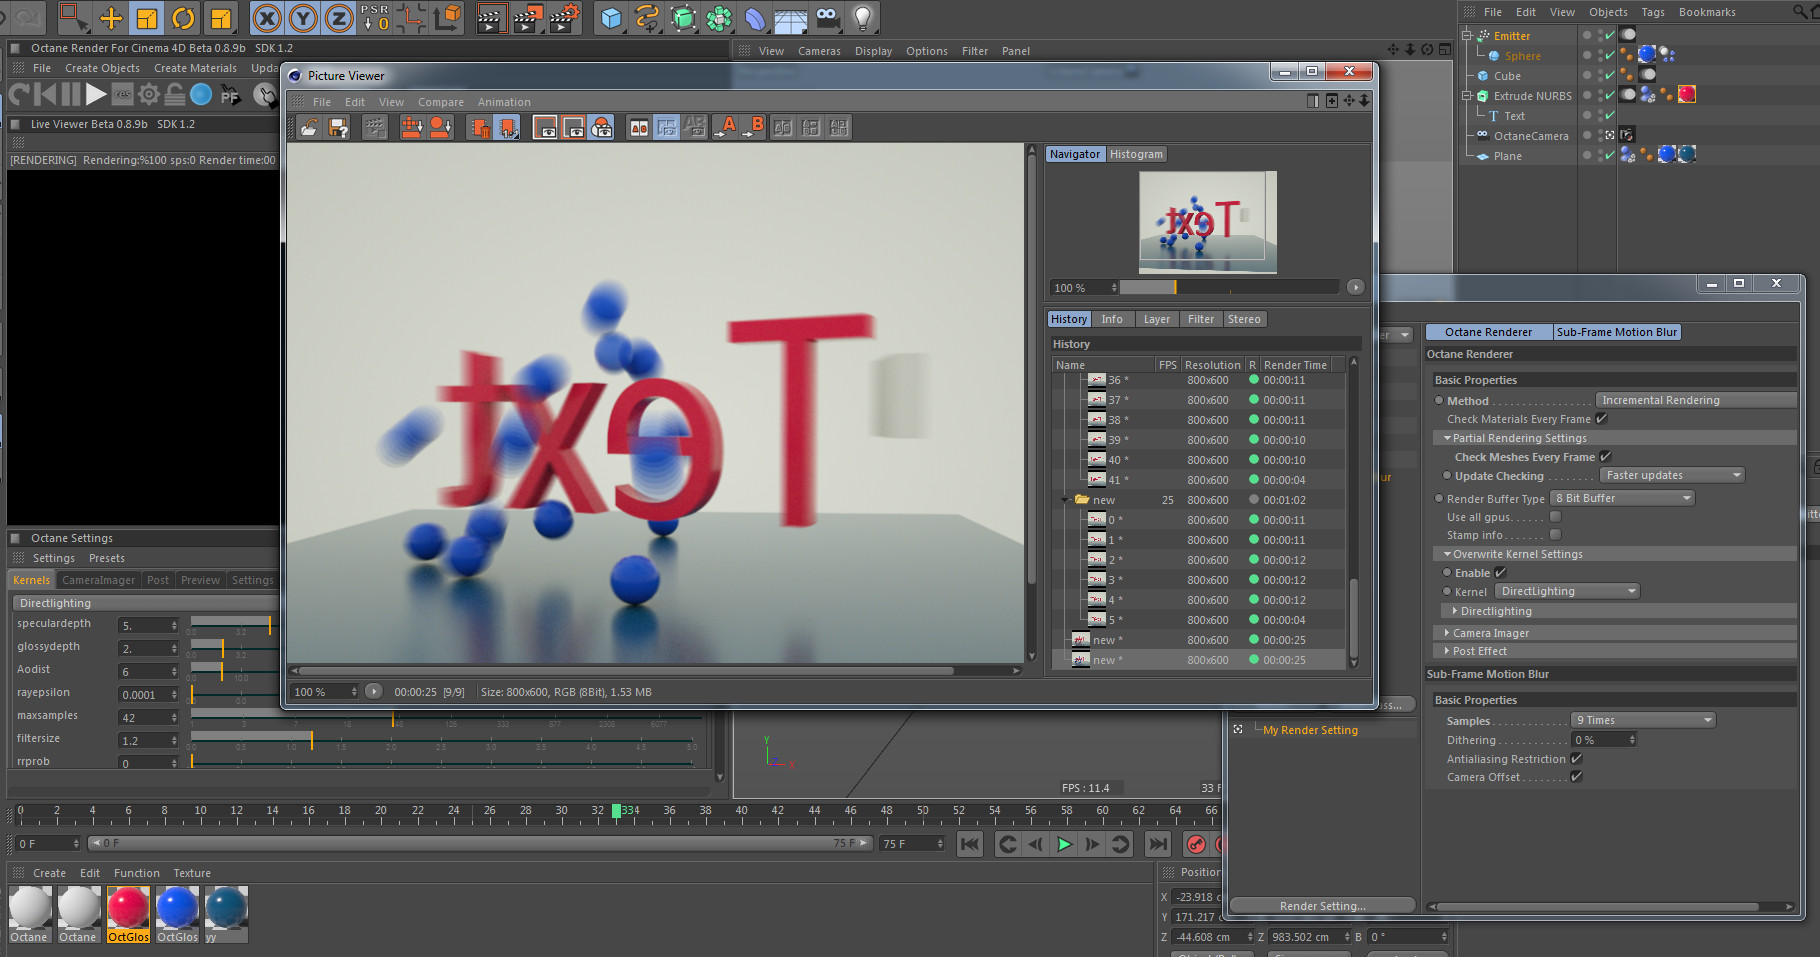This screenshot has height=957, width=1820.
Task: Go to start of timeline
Action: (x=969, y=844)
